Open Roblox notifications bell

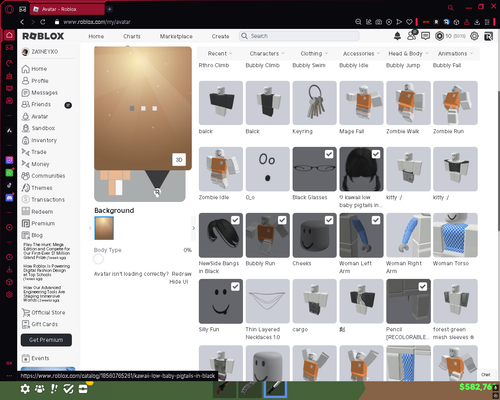[x=397, y=36]
